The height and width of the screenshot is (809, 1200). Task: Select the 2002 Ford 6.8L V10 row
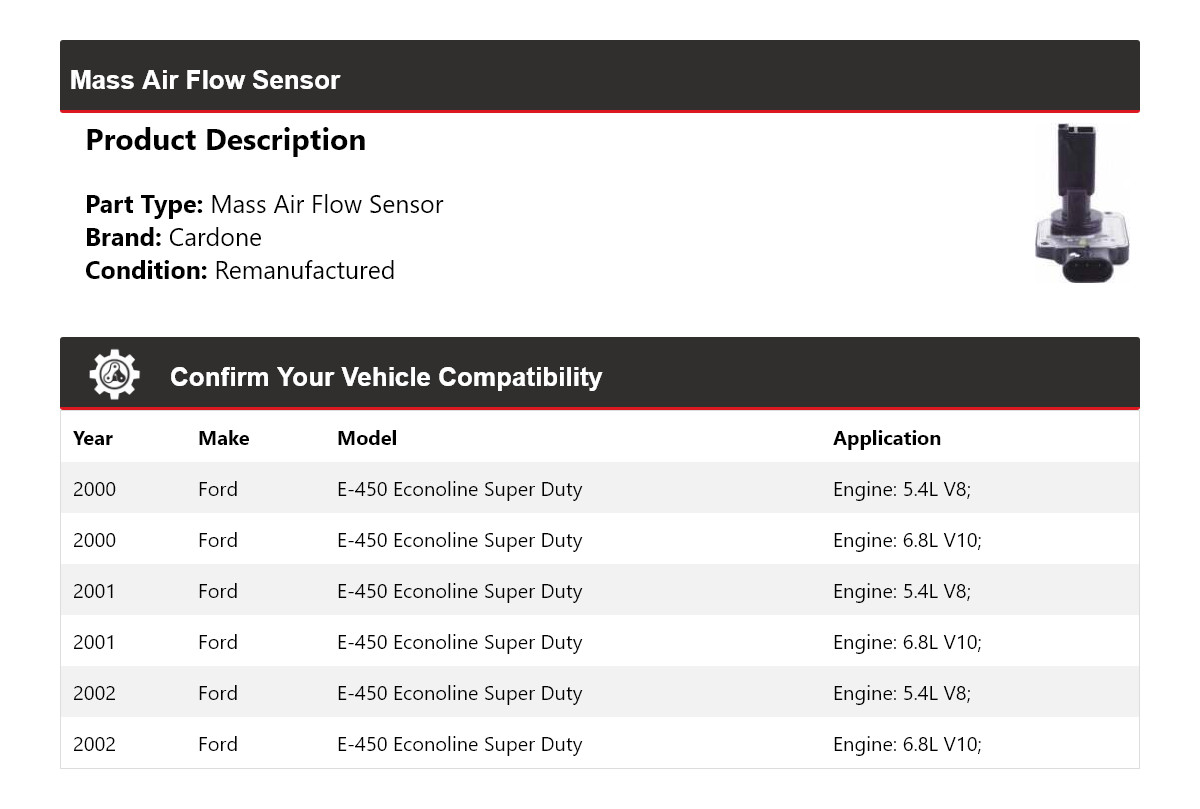coord(599,744)
